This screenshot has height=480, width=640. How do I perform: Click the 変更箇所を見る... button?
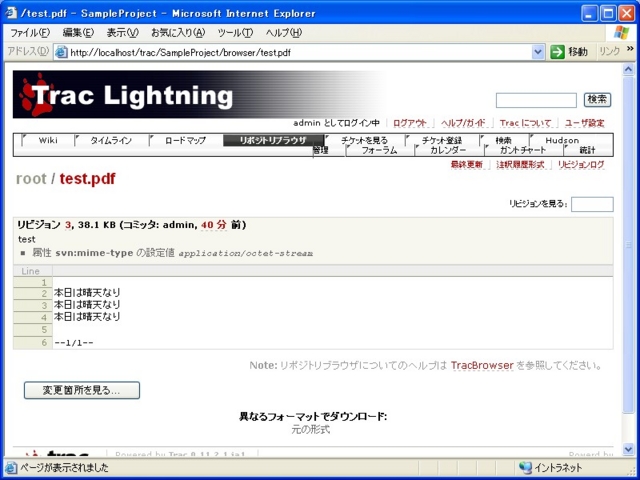(82, 390)
